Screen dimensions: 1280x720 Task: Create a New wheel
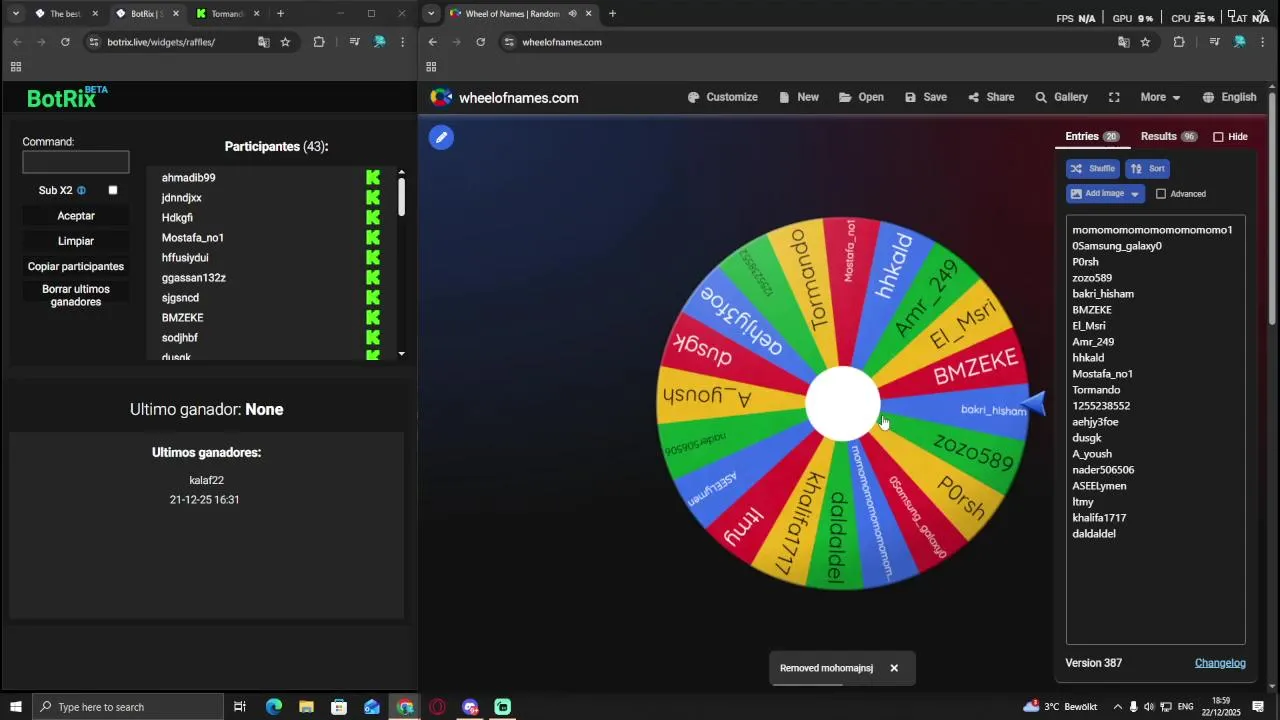tap(798, 97)
